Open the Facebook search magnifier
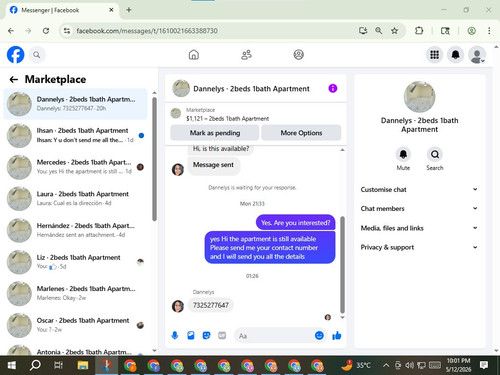500x375 pixels. click(37, 55)
